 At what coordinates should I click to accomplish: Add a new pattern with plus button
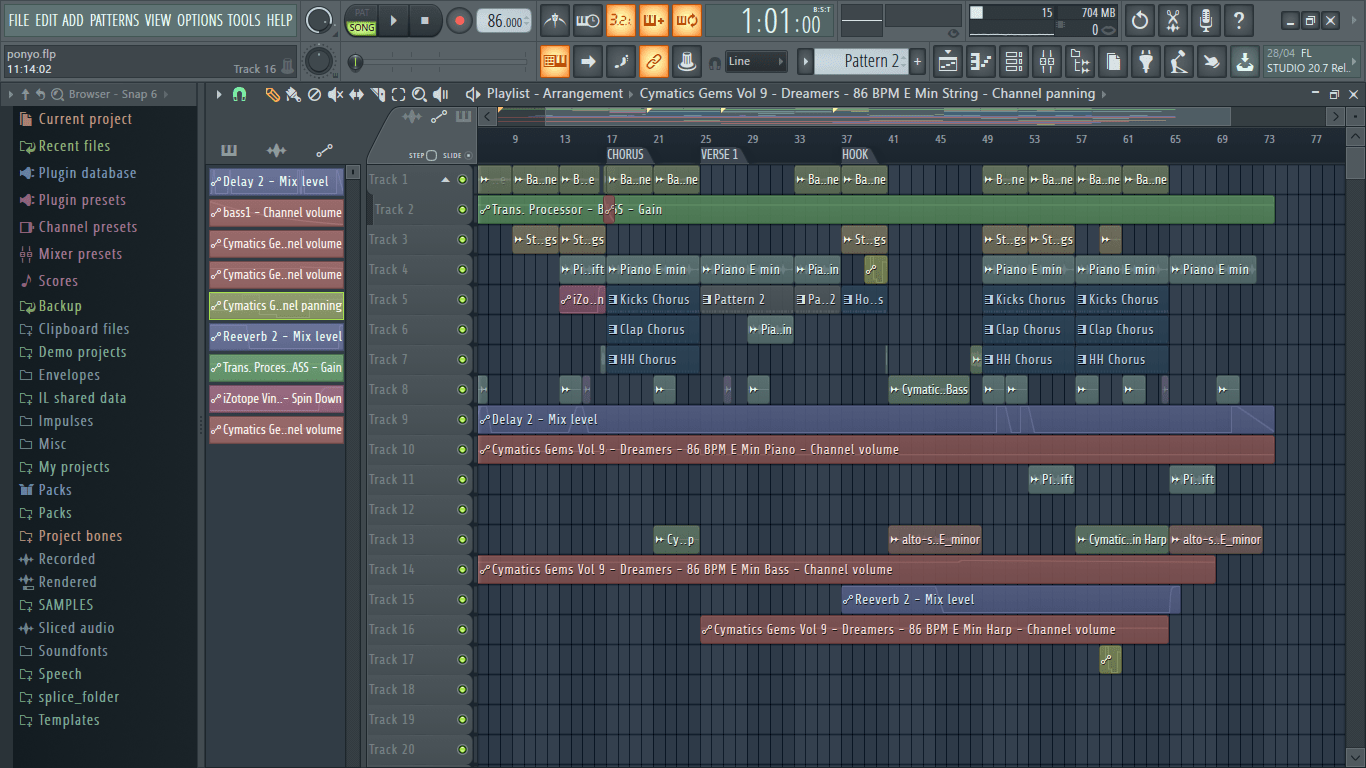(918, 62)
